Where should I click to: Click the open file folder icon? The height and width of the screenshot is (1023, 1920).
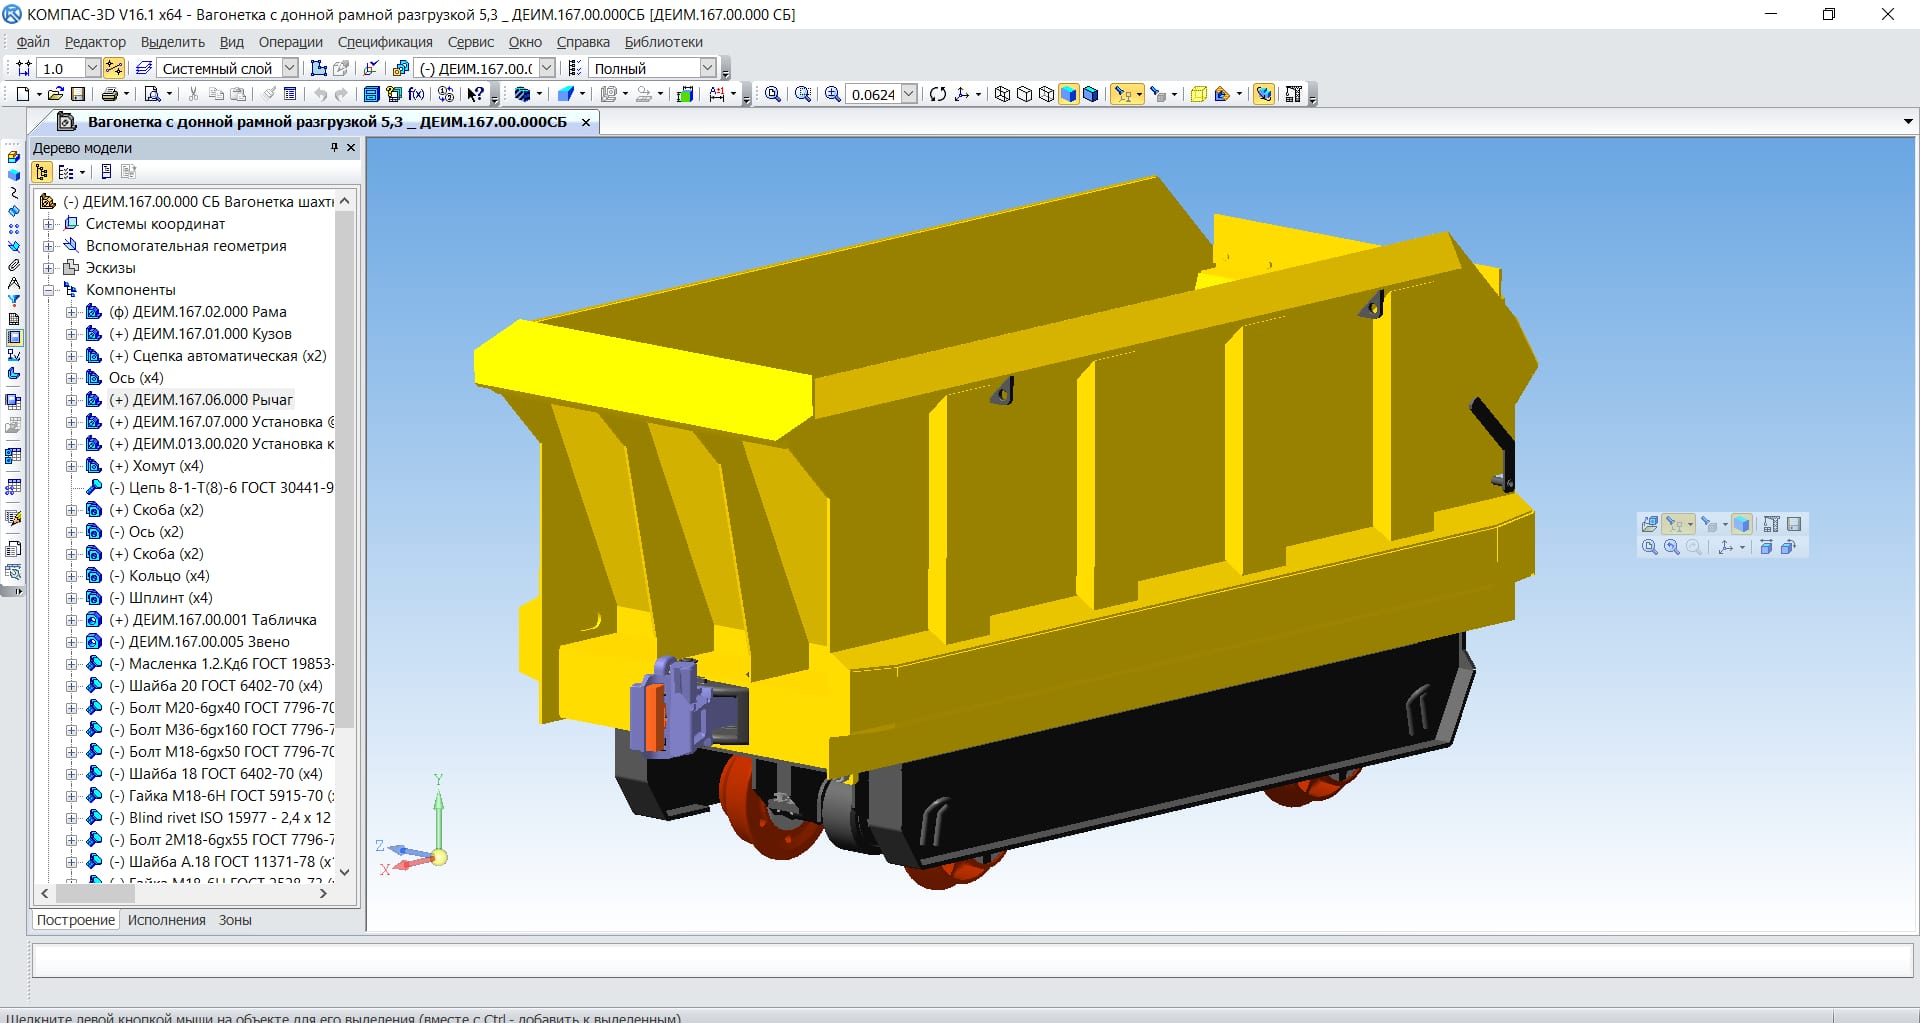[56, 94]
